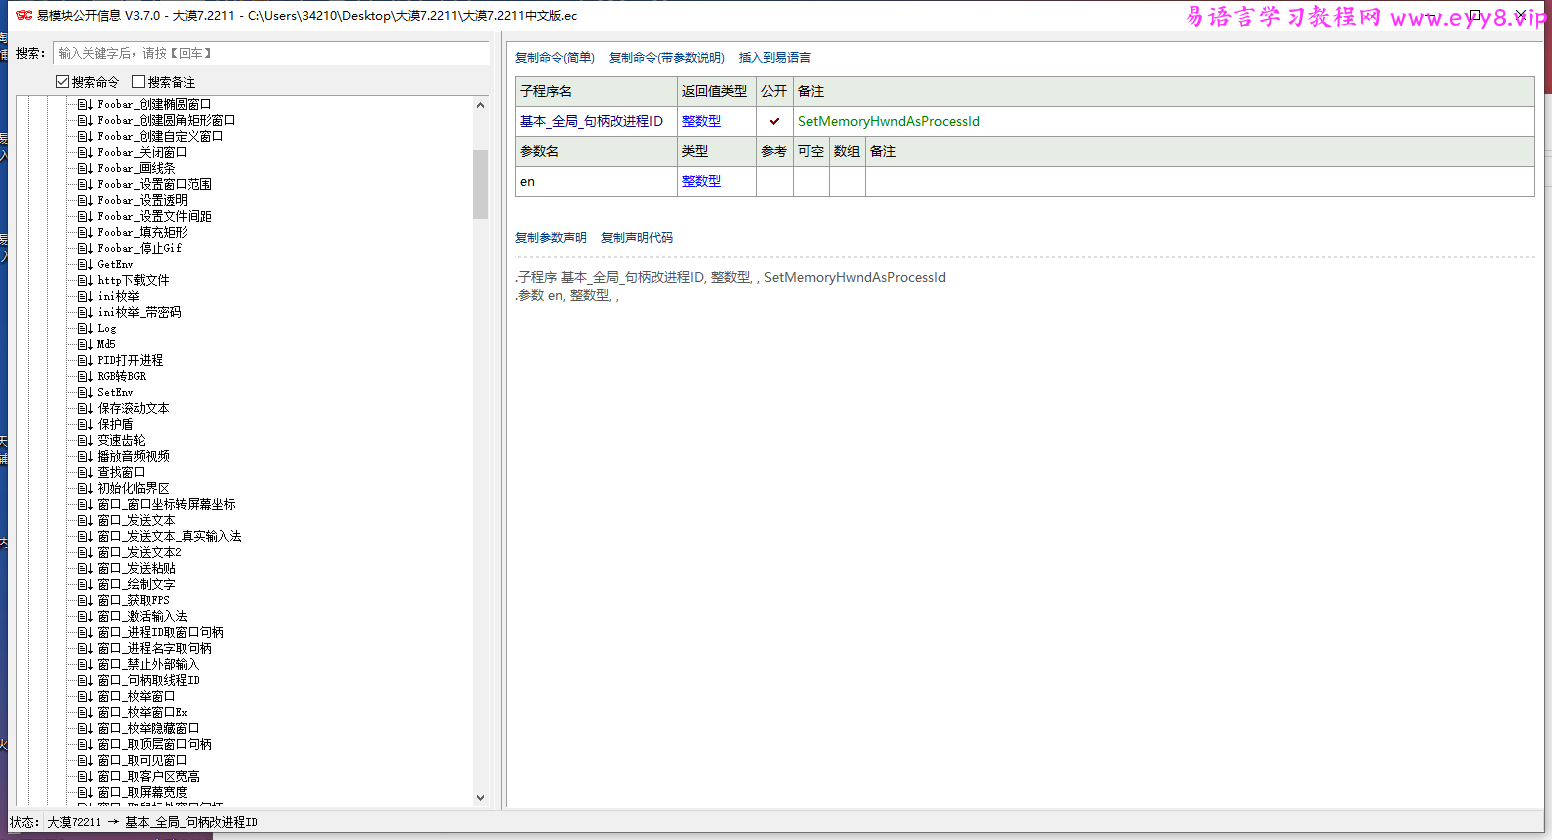
Task: Click the icon beside 窗口_获取FPS
Action: click(85, 600)
